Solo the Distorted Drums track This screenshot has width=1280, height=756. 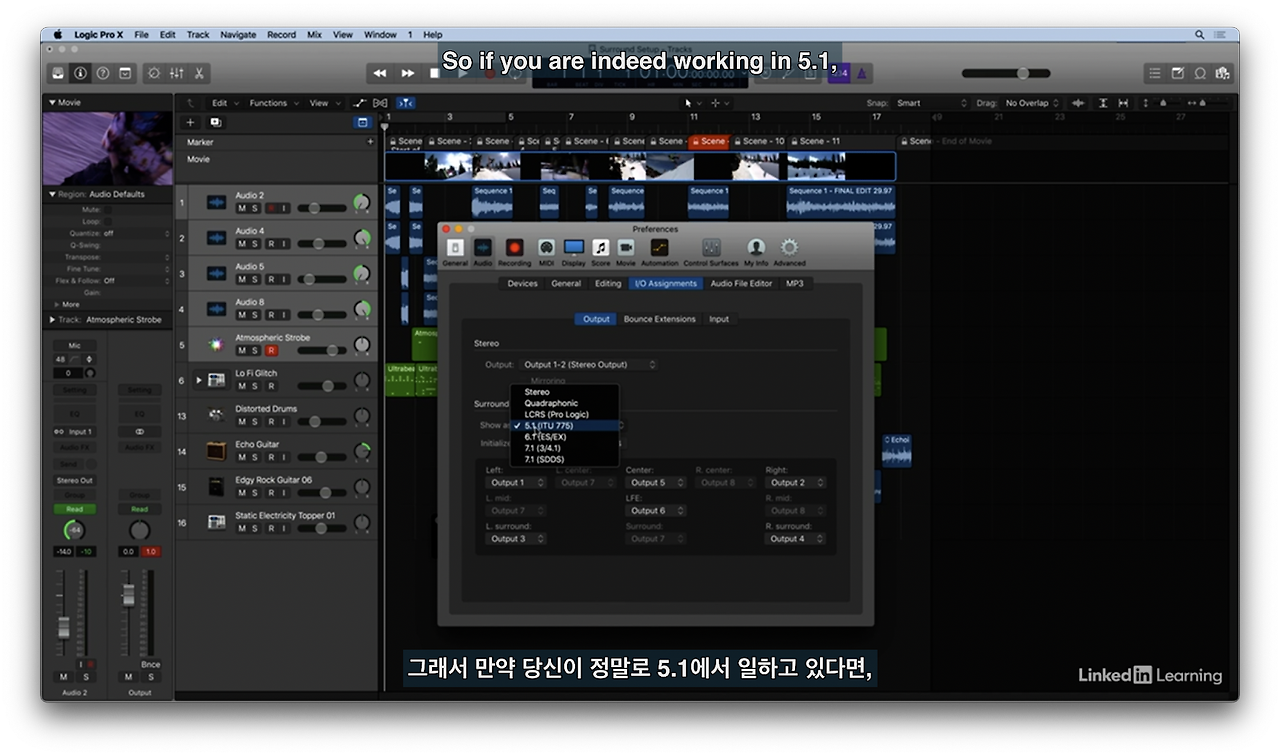[x=255, y=422]
